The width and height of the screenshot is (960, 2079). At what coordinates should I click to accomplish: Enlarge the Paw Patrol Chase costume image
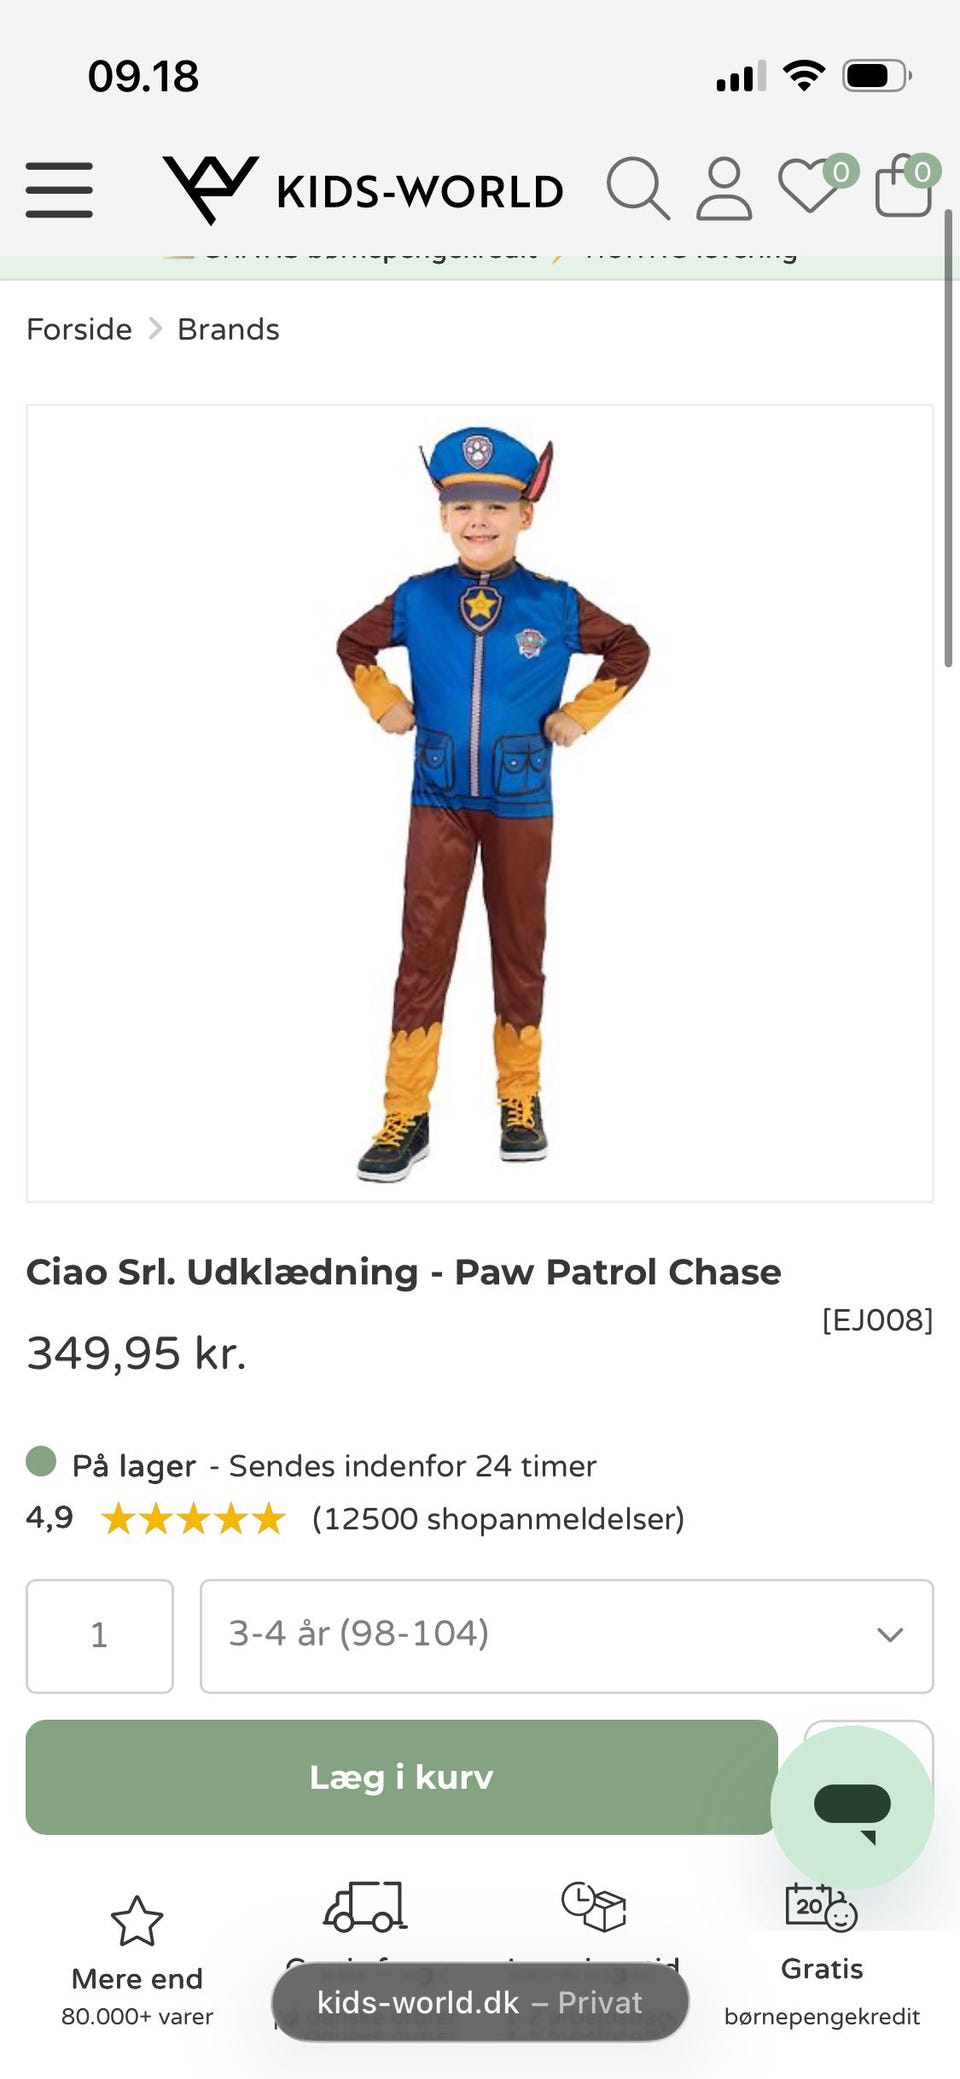point(480,803)
